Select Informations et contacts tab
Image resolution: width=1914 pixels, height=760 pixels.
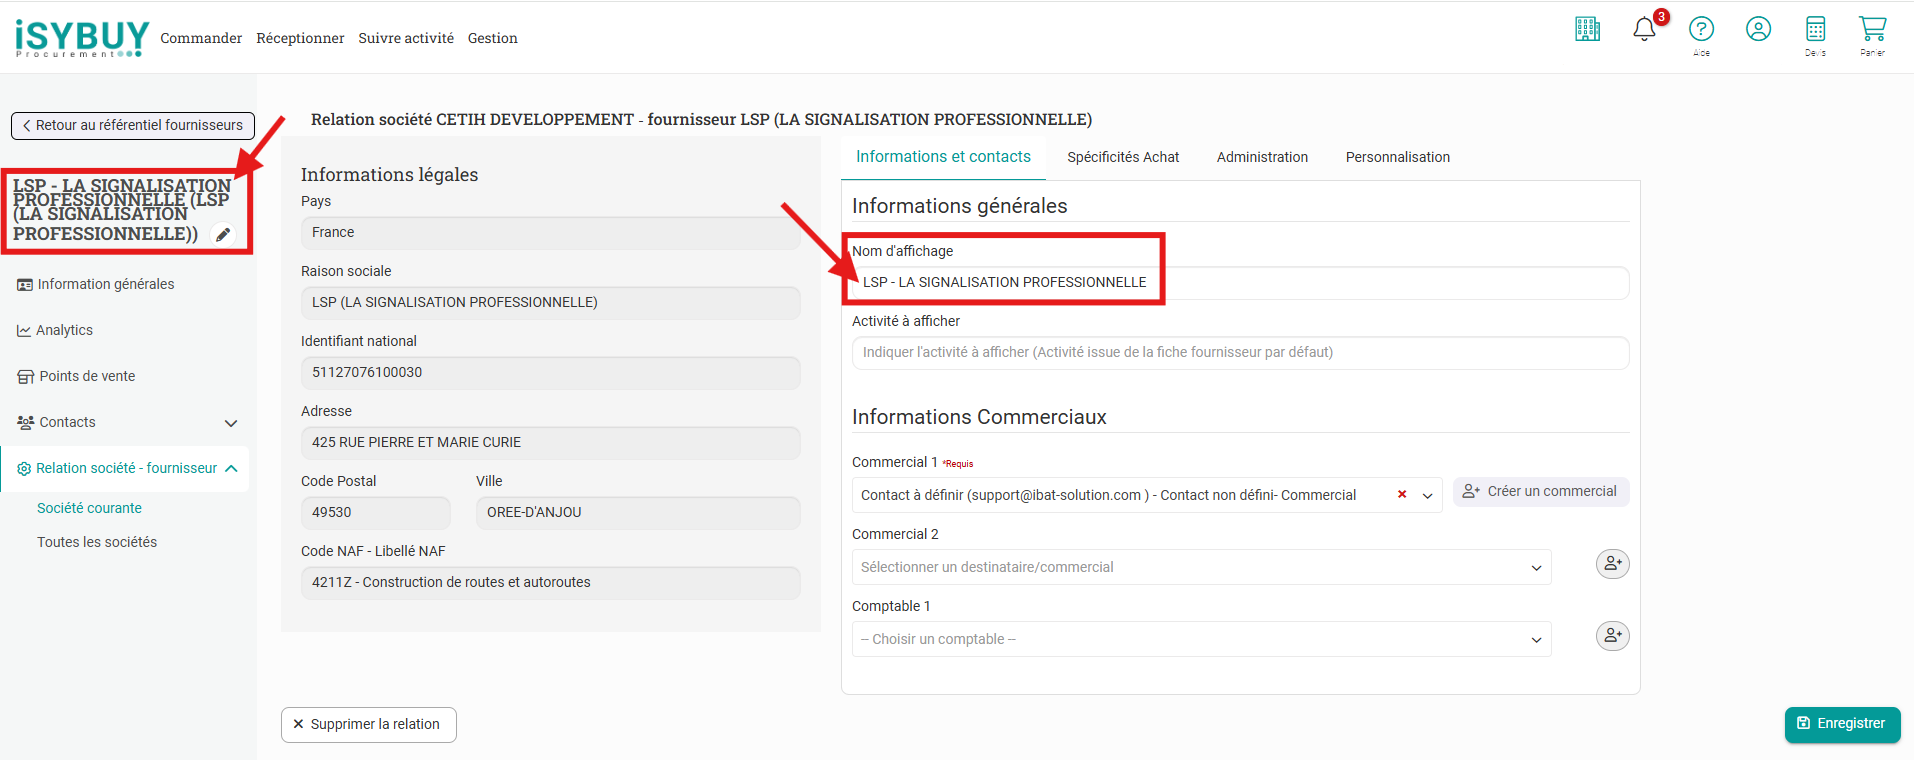point(943,157)
